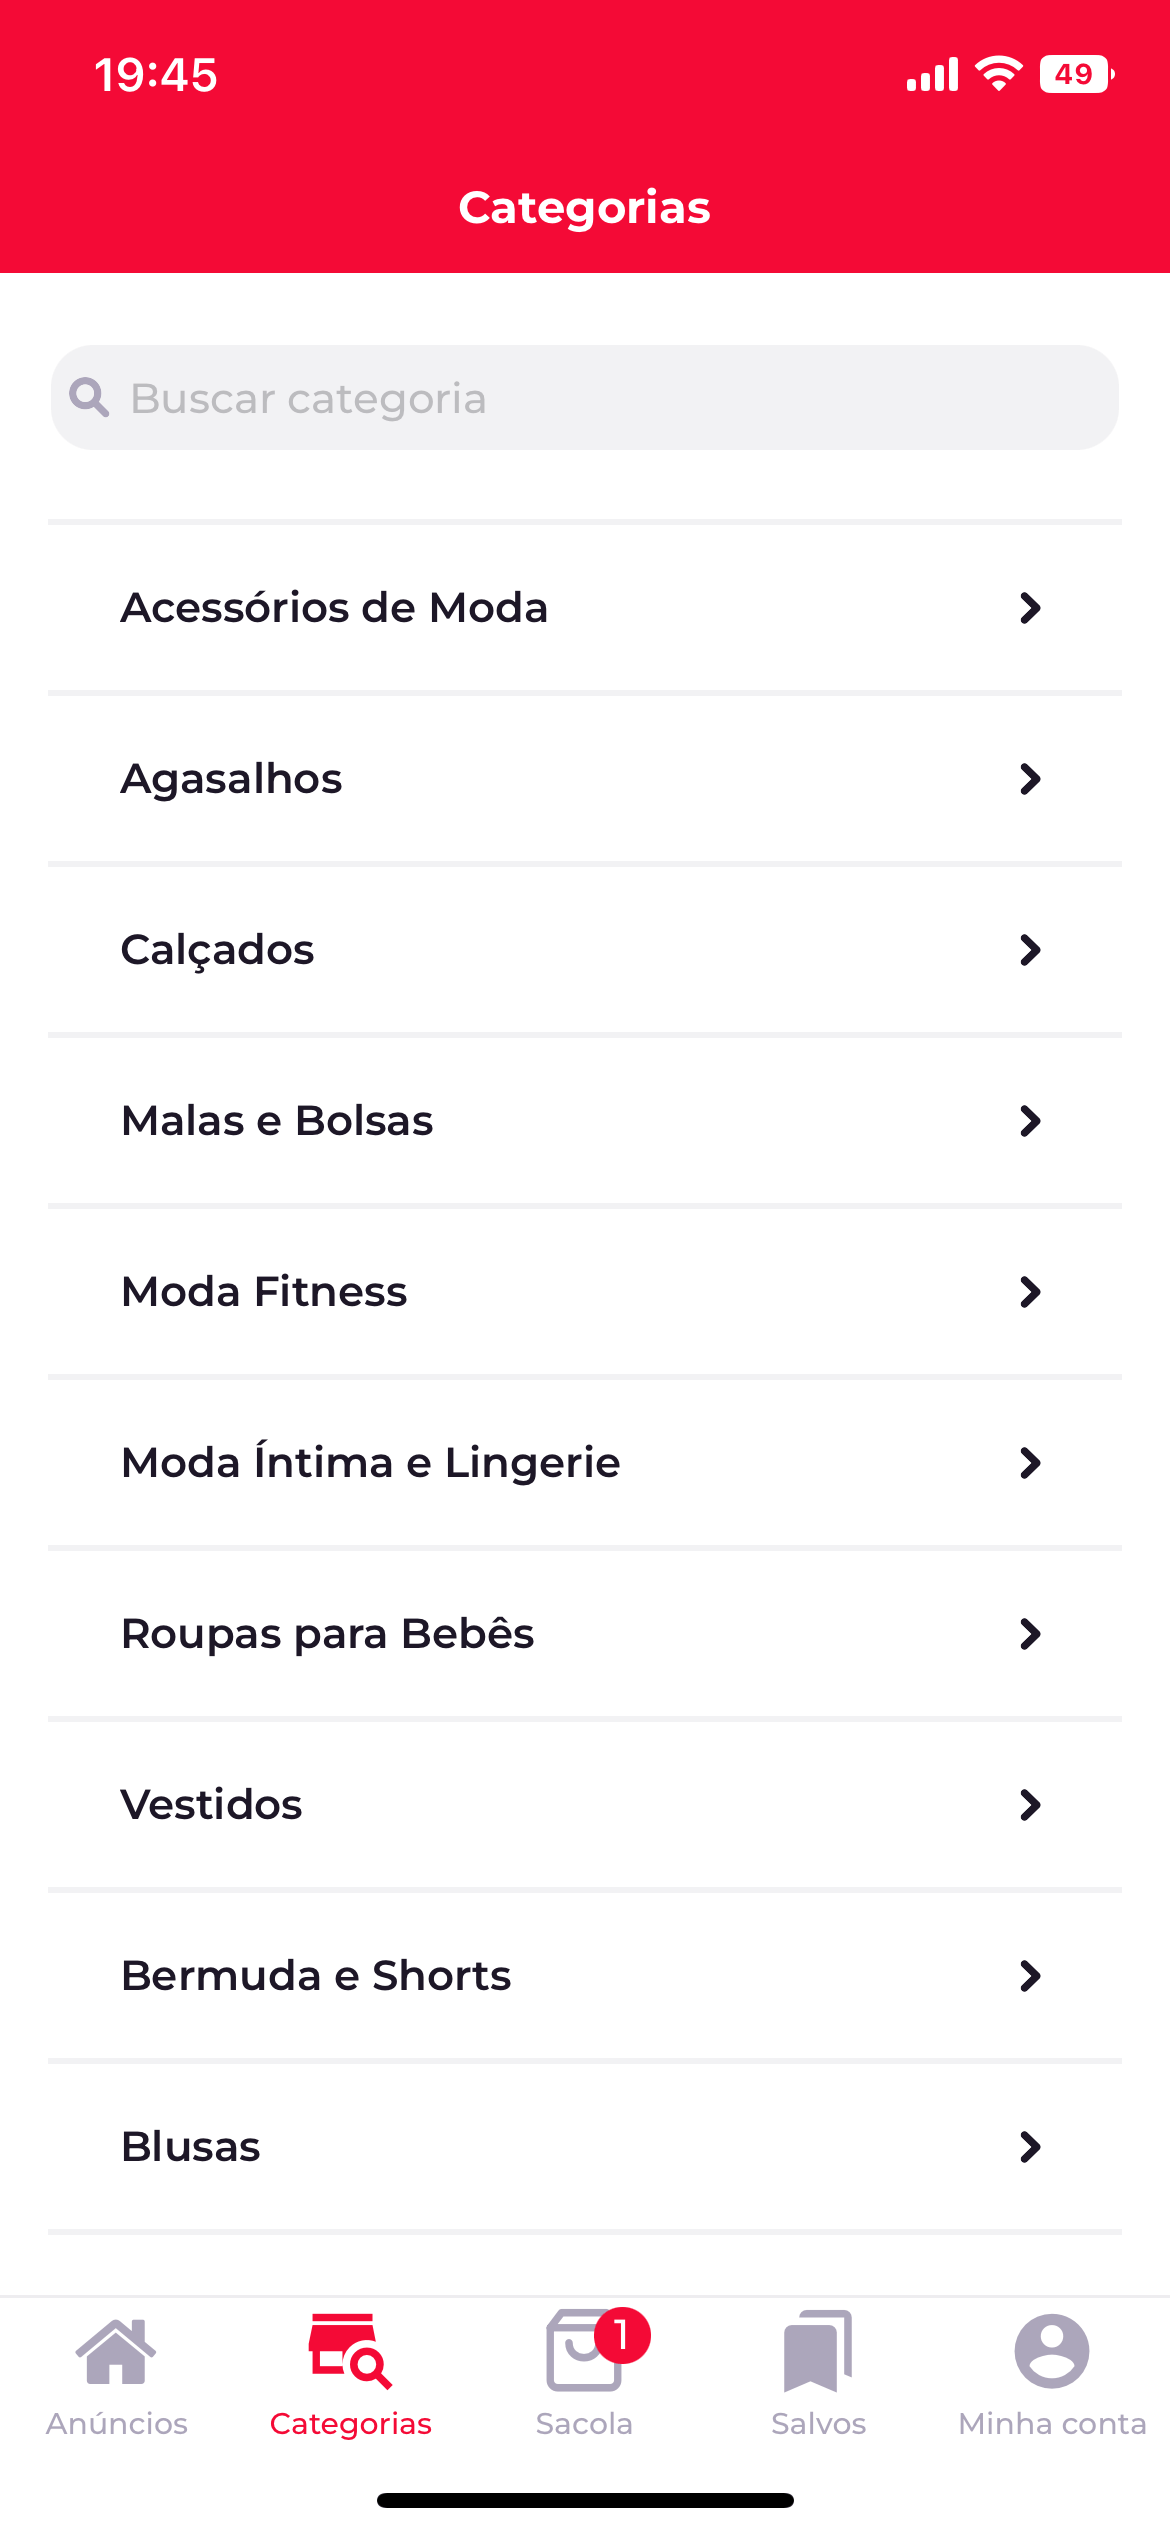Tap the battery indicator in status bar

[1077, 74]
